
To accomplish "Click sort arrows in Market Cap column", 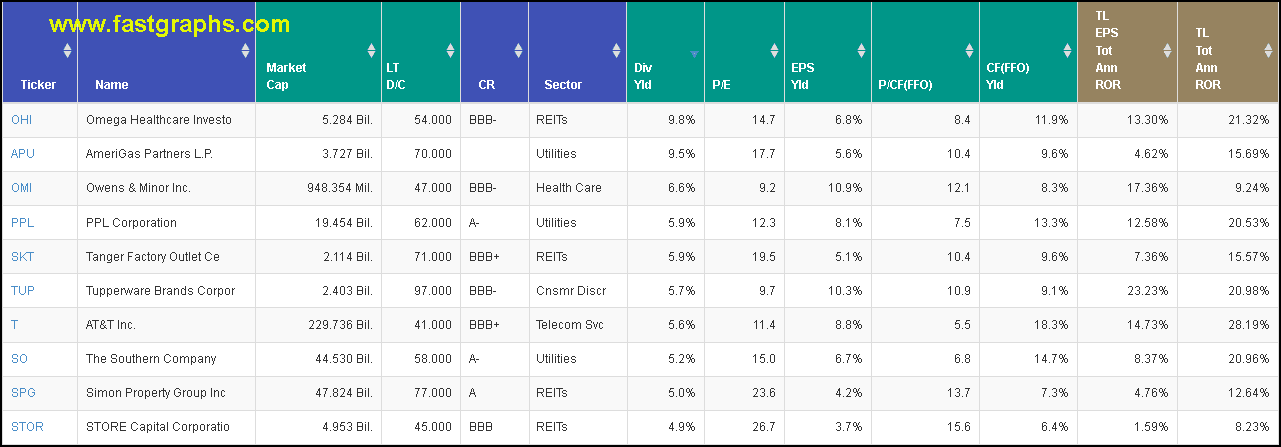I will pos(371,50).
